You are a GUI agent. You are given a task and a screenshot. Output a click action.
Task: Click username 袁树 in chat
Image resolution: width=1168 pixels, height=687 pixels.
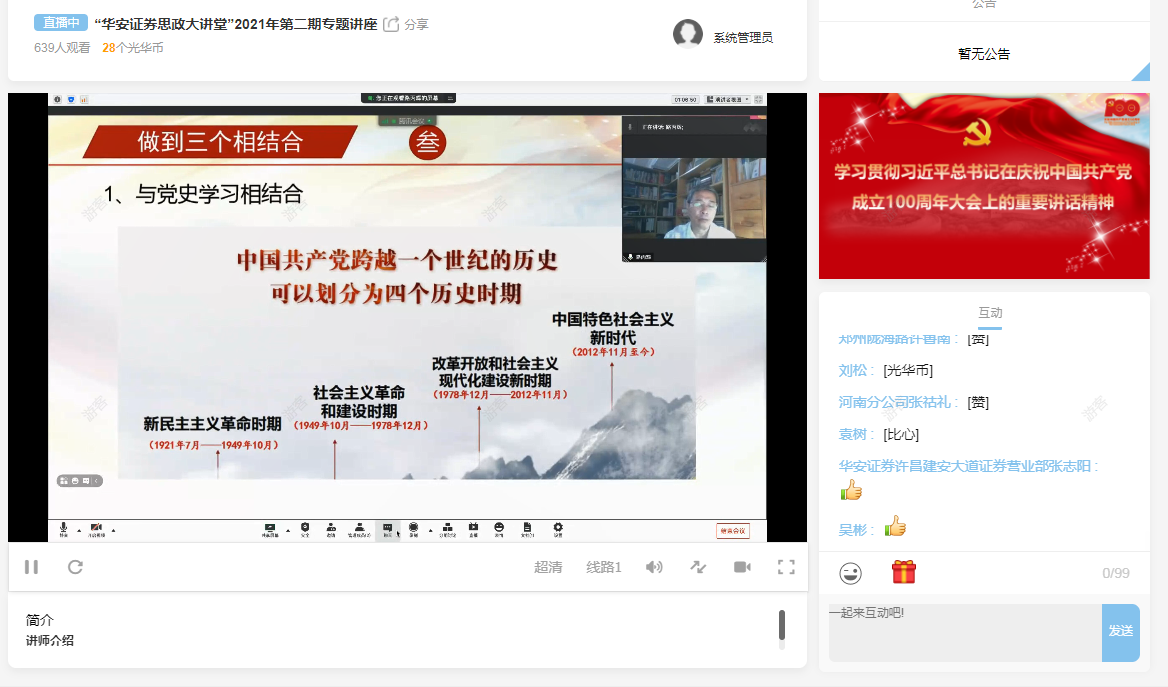click(x=853, y=434)
